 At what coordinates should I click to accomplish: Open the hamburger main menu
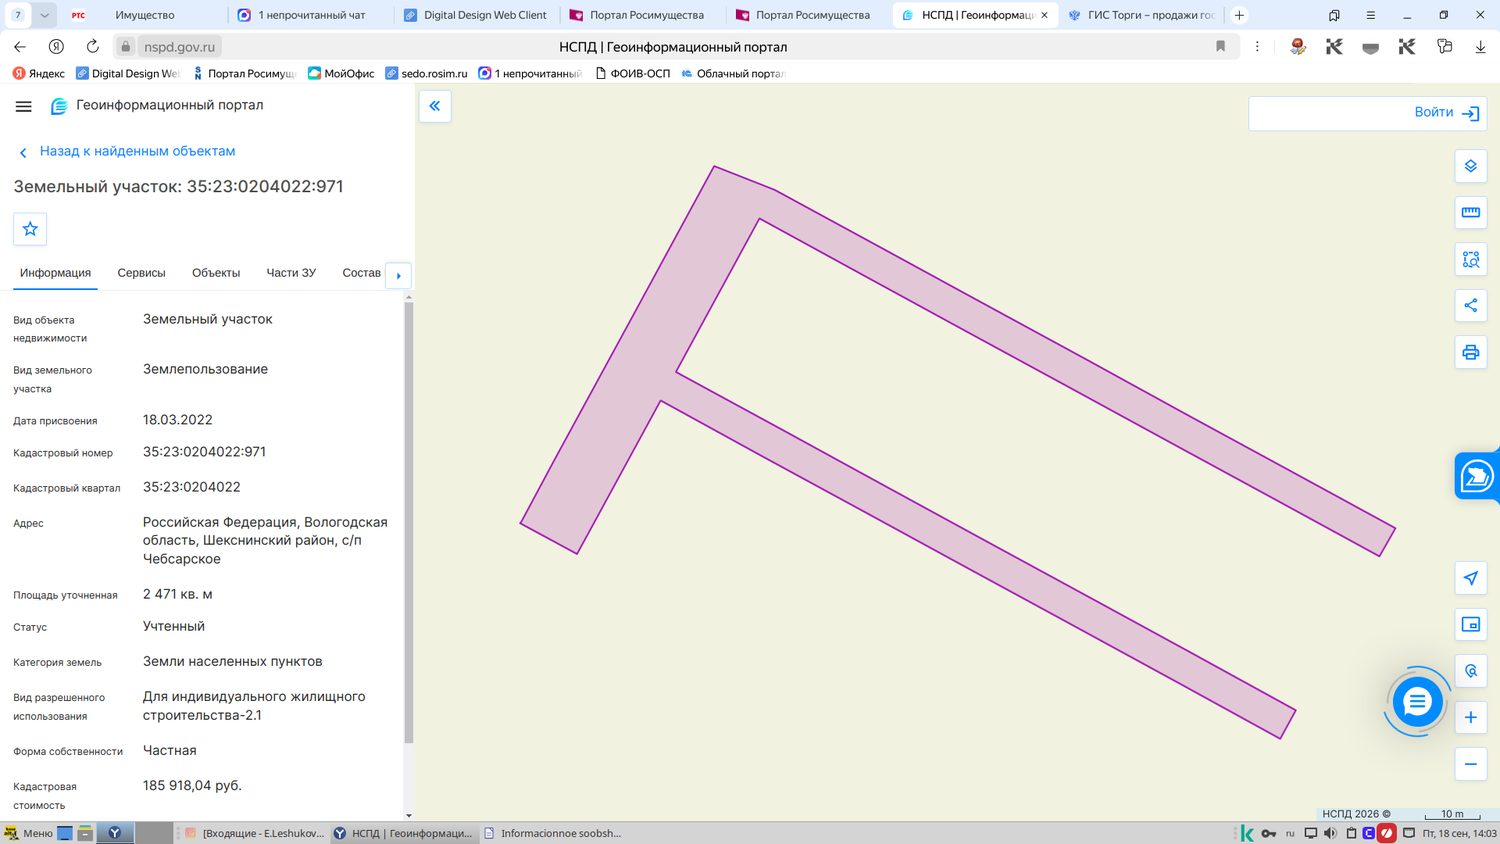(24, 106)
